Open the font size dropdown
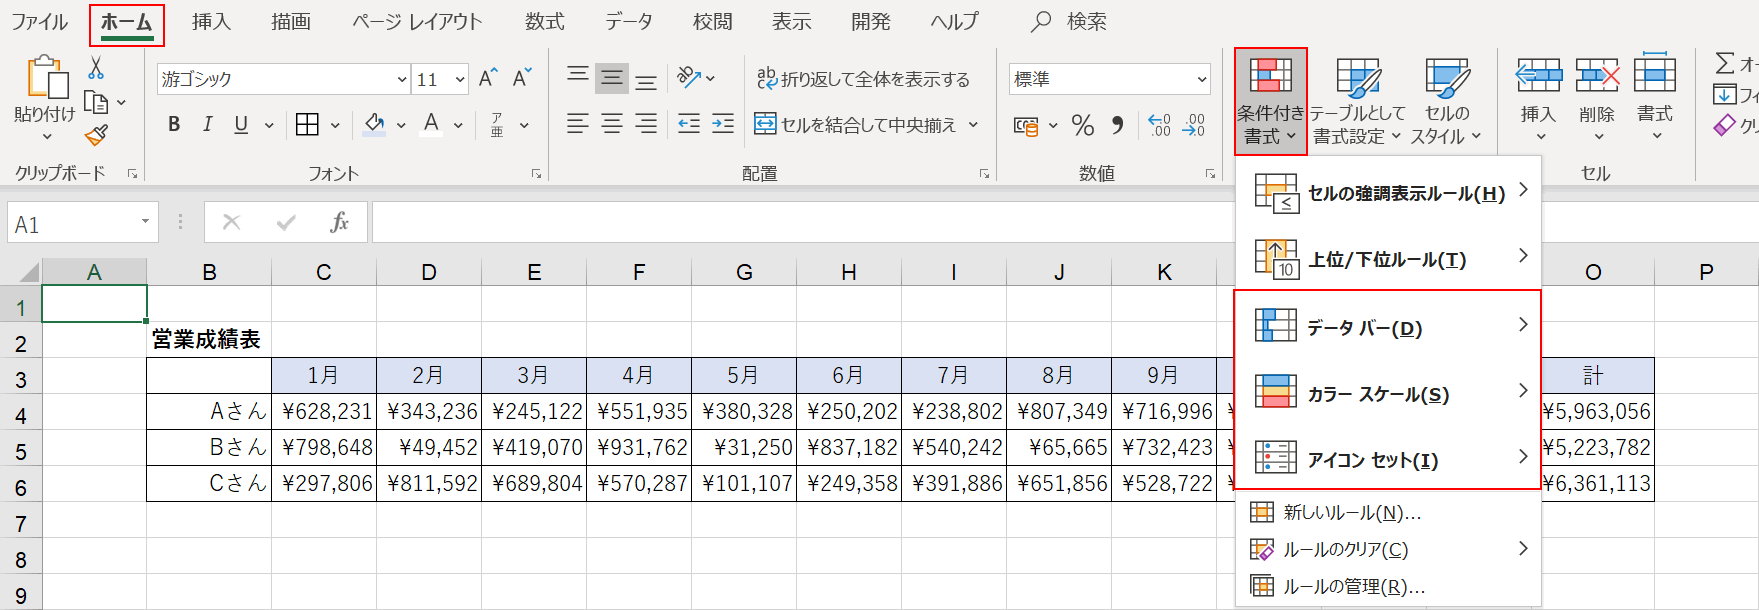The width and height of the screenshot is (1759, 610). click(460, 80)
